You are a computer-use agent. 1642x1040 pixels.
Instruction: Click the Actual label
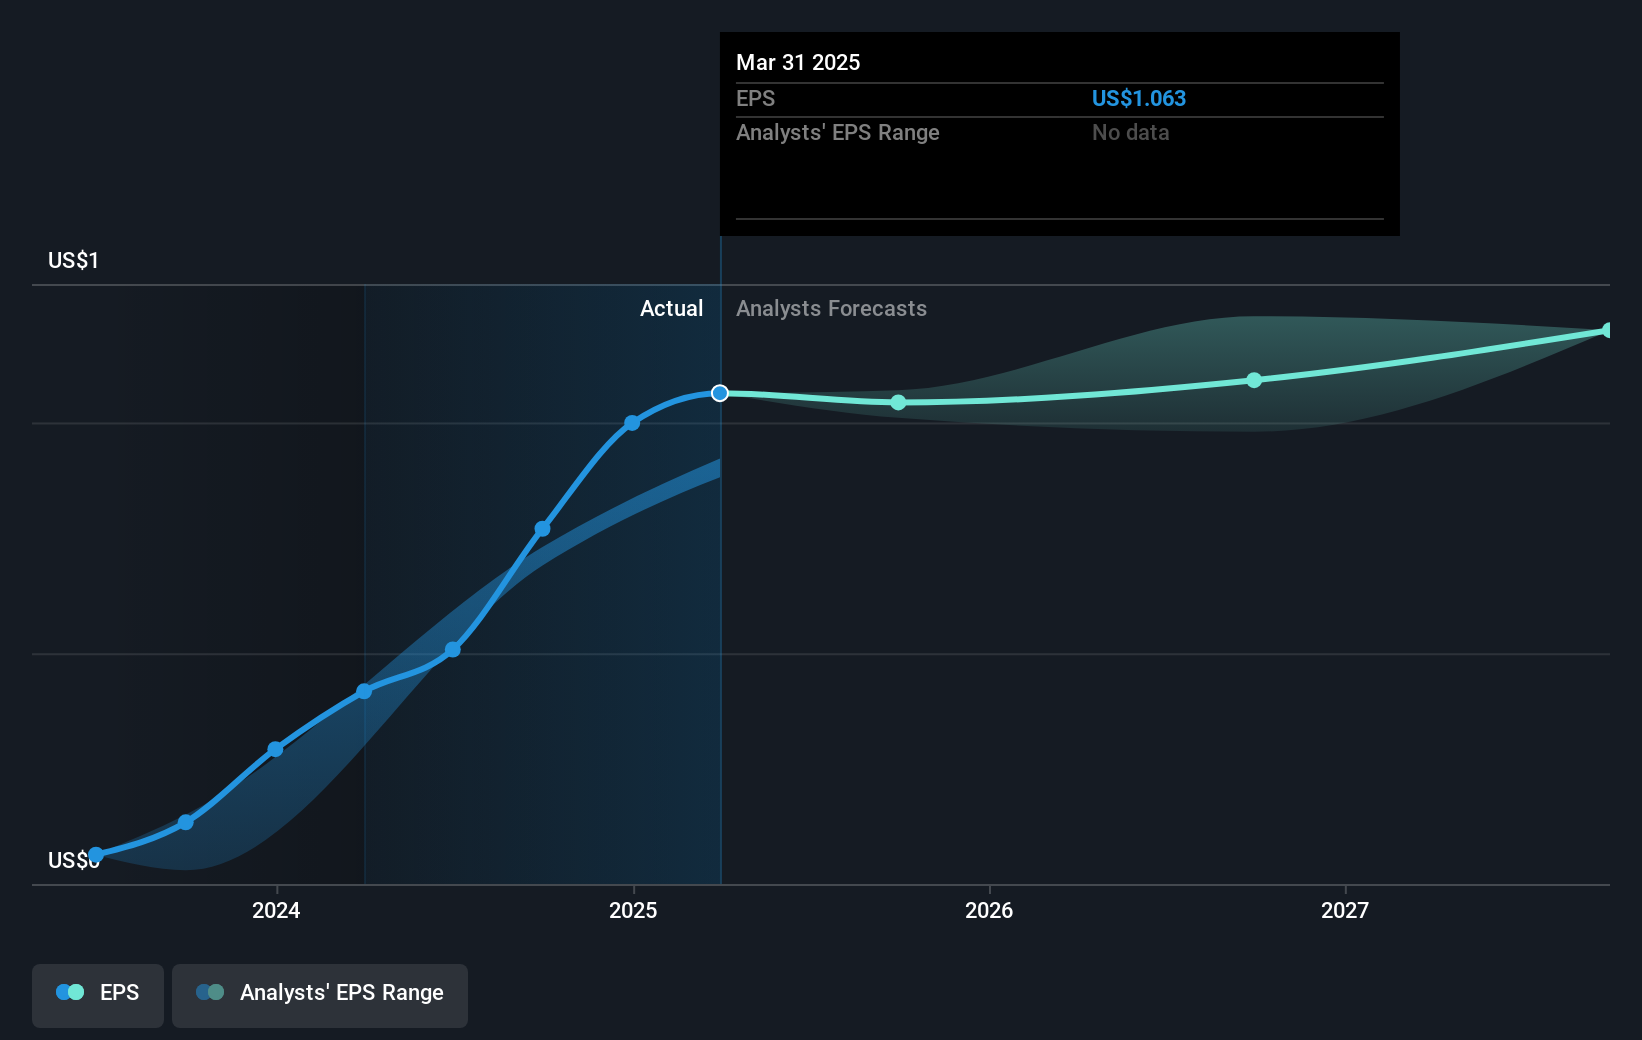671,308
